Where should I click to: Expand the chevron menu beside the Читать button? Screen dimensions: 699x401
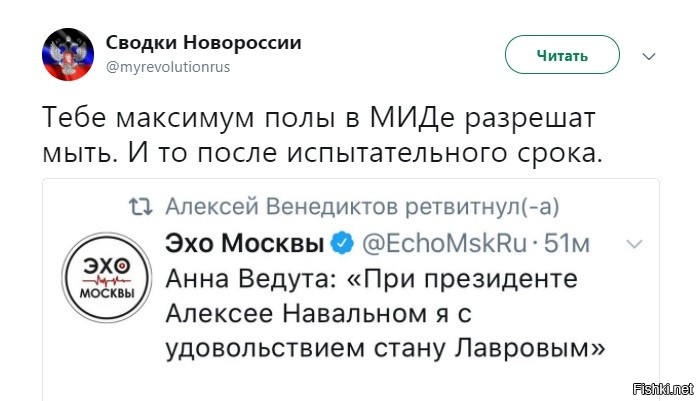[649, 57]
